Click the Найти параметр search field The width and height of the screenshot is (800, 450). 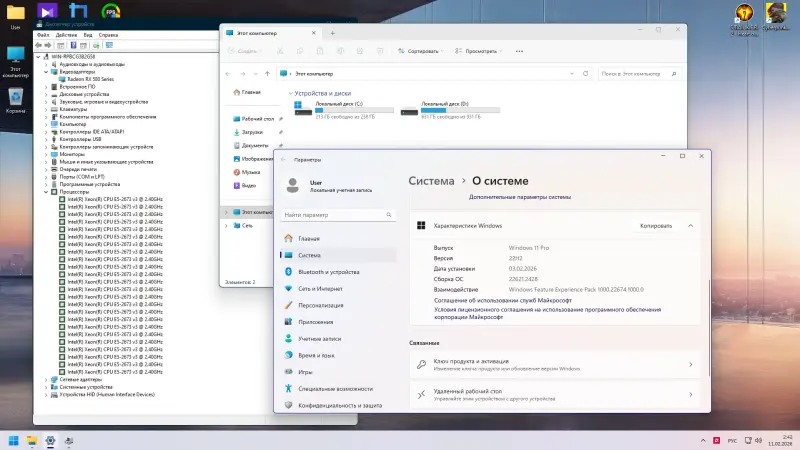coord(335,215)
